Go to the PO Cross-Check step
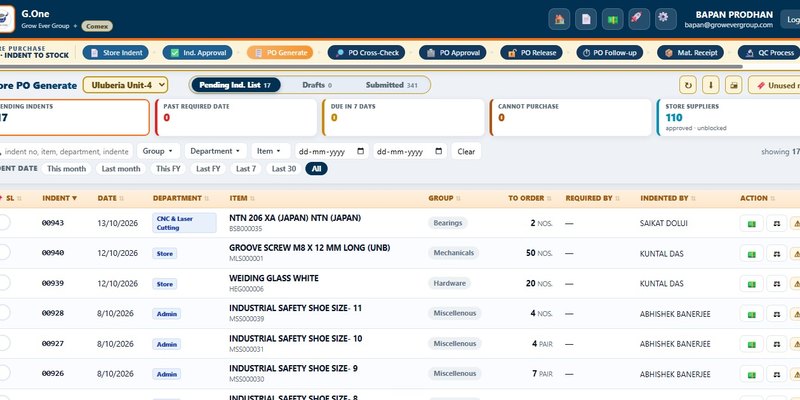Screen dimensions: 800x400 [x=366, y=53]
